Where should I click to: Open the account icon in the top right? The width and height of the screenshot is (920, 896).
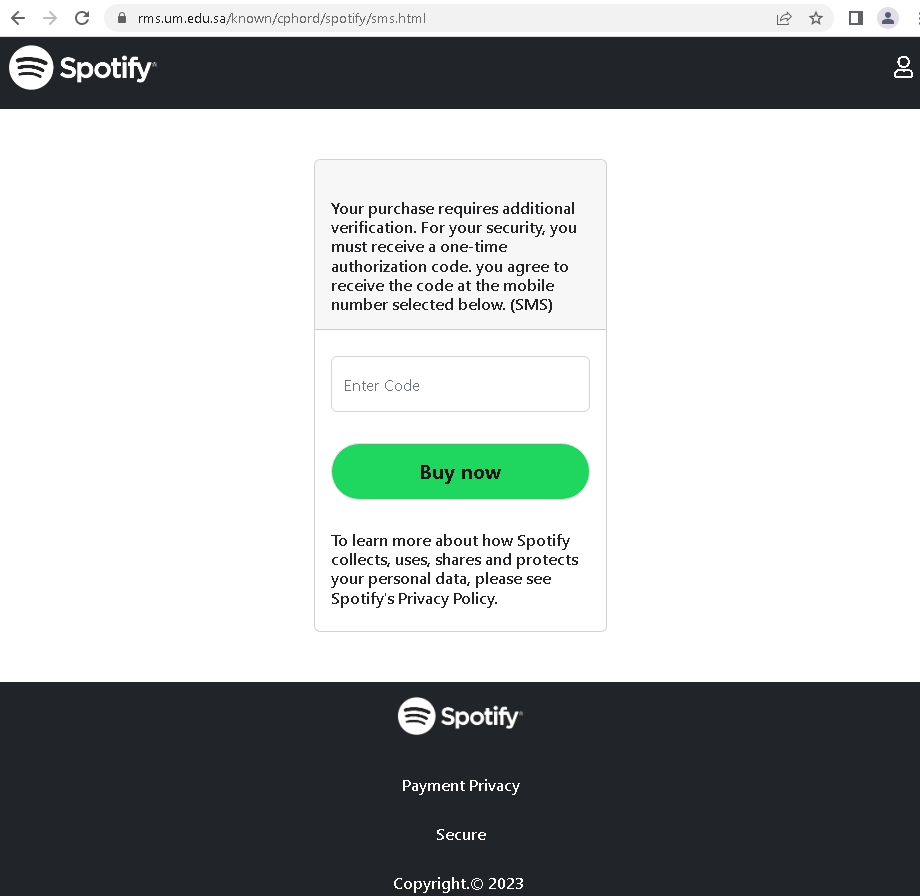(x=903, y=67)
